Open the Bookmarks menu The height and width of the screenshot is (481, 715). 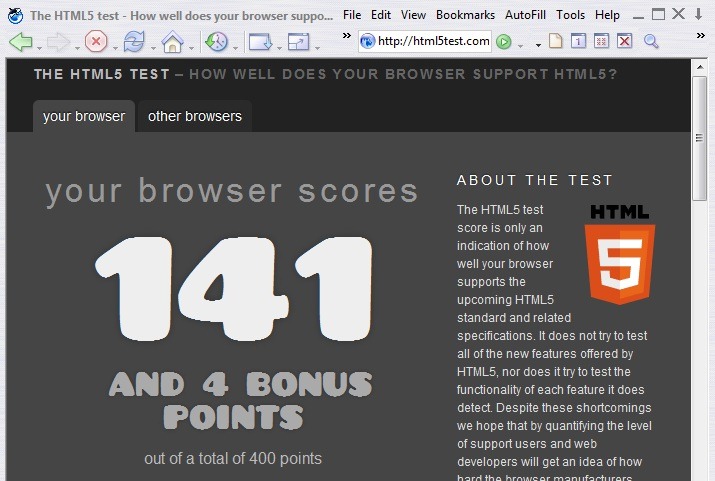point(465,15)
